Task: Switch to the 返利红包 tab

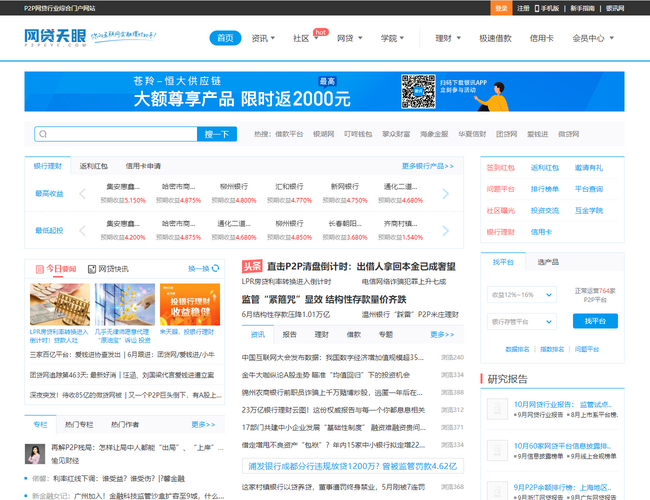Action: (x=93, y=166)
